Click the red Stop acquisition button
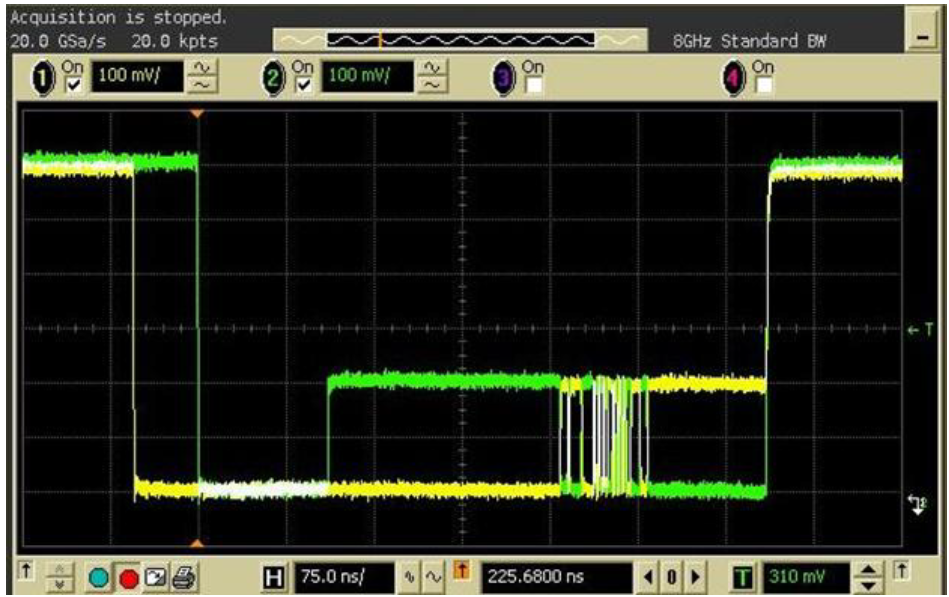This screenshot has height=597, width=949. pos(128,577)
